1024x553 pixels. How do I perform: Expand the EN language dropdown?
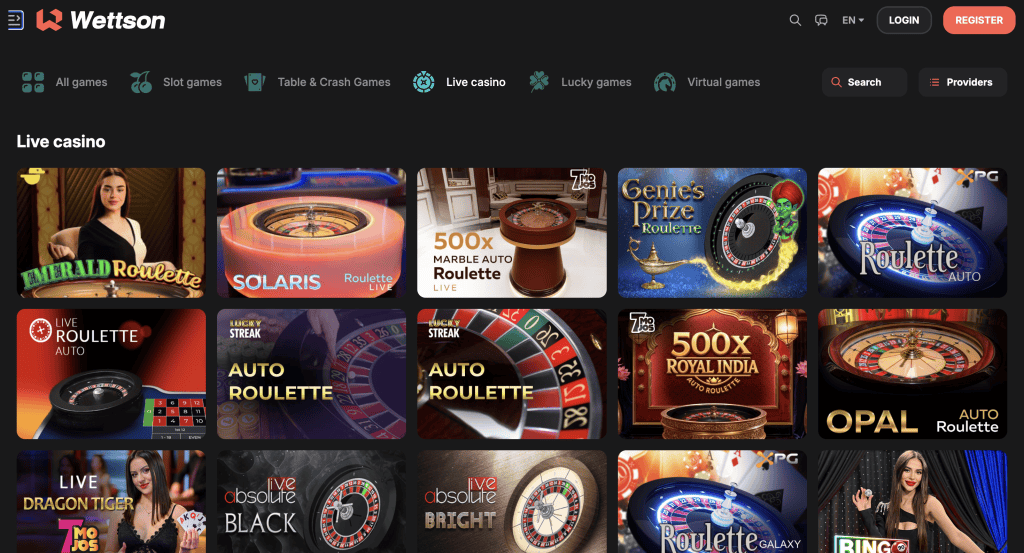(x=852, y=20)
